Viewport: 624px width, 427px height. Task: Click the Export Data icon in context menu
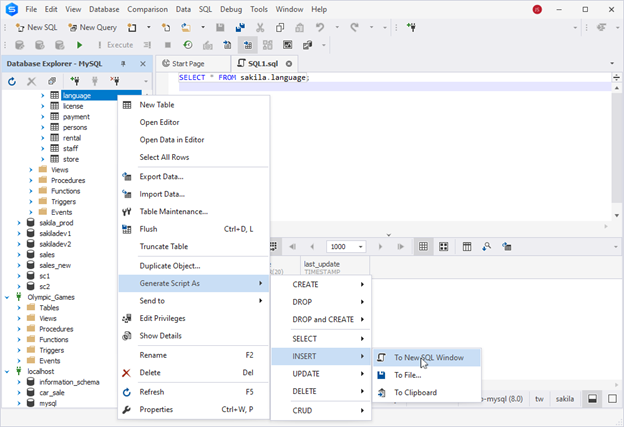coord(127,176)
